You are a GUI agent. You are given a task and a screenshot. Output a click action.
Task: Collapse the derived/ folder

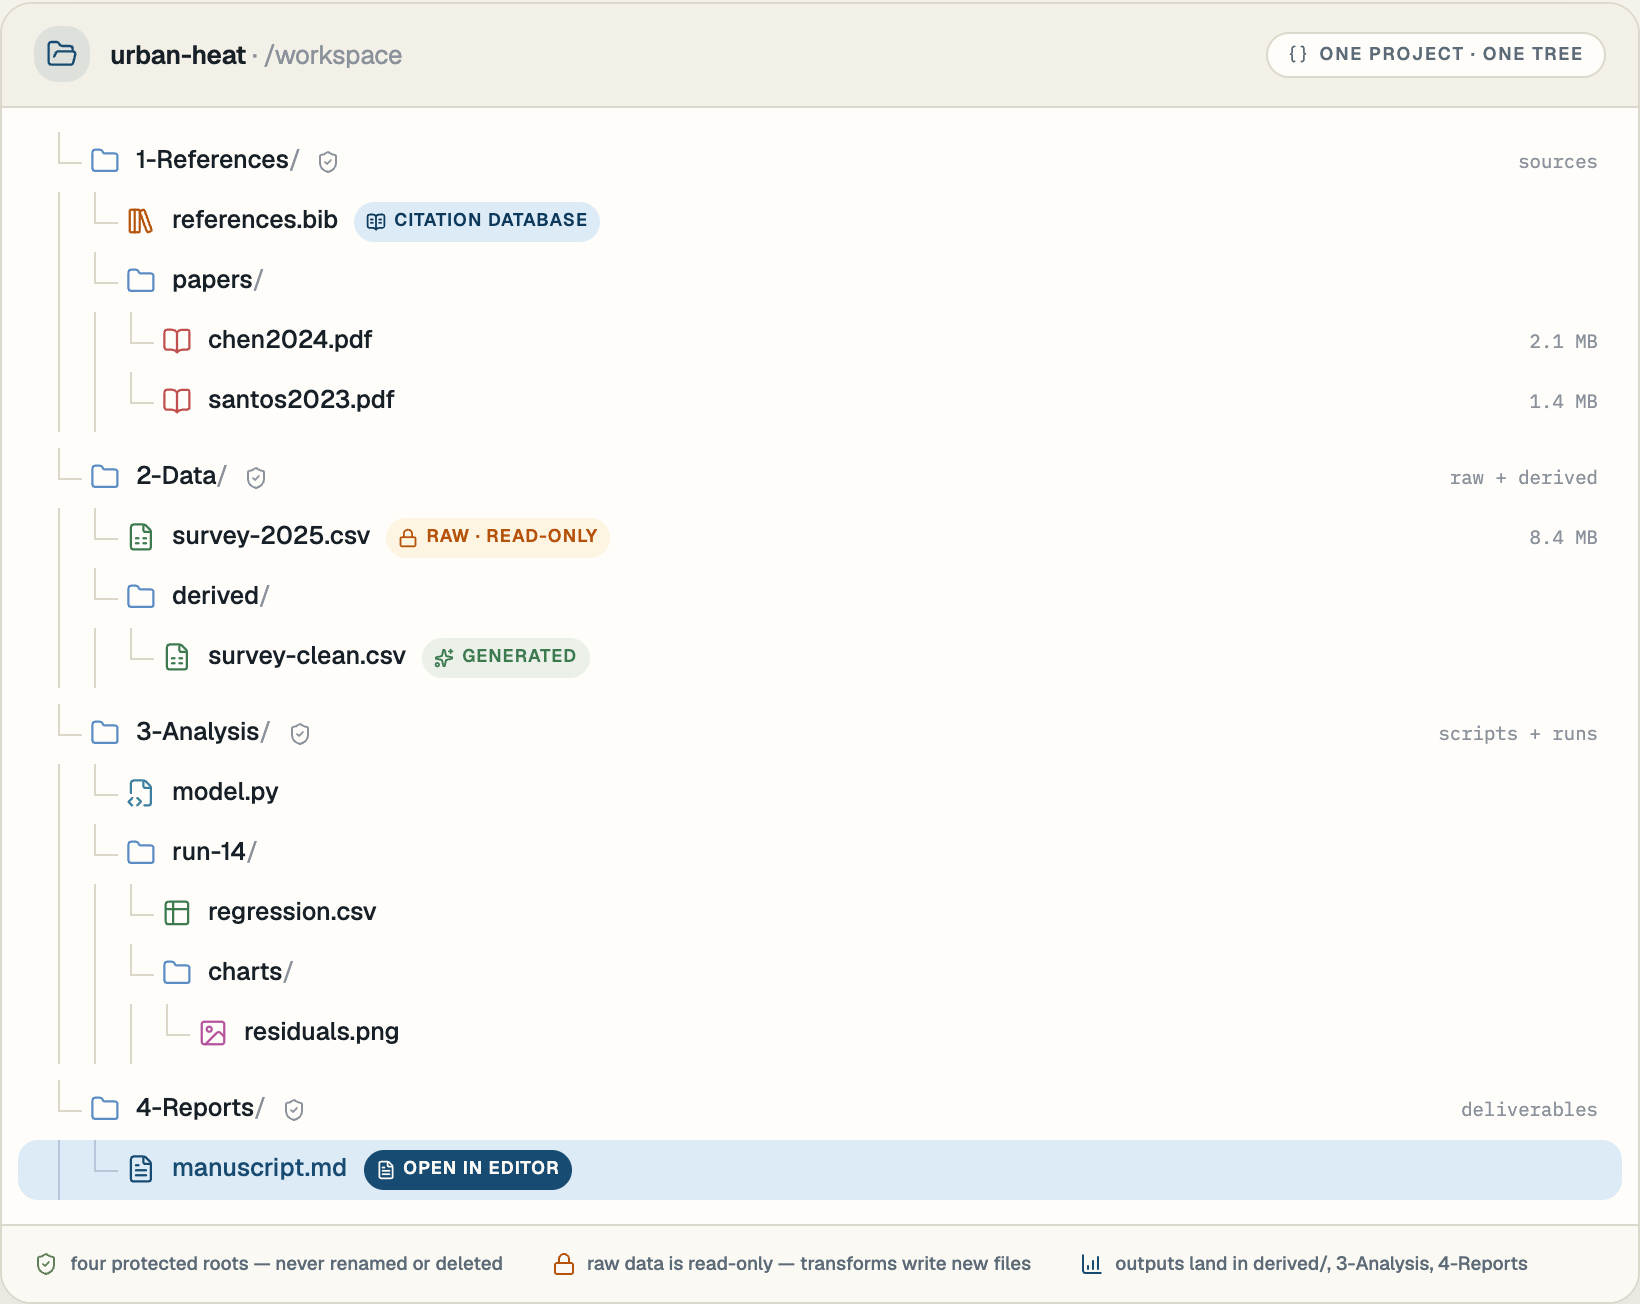coord(141,597)
